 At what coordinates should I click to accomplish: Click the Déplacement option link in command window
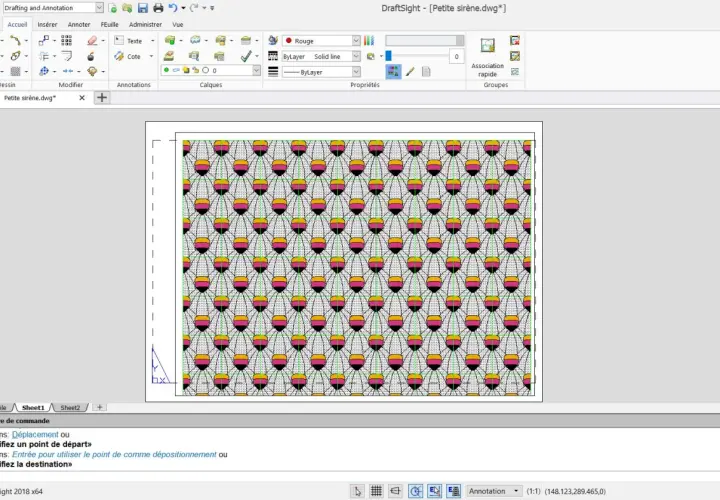pyautogui.click(x=35, y=434)
